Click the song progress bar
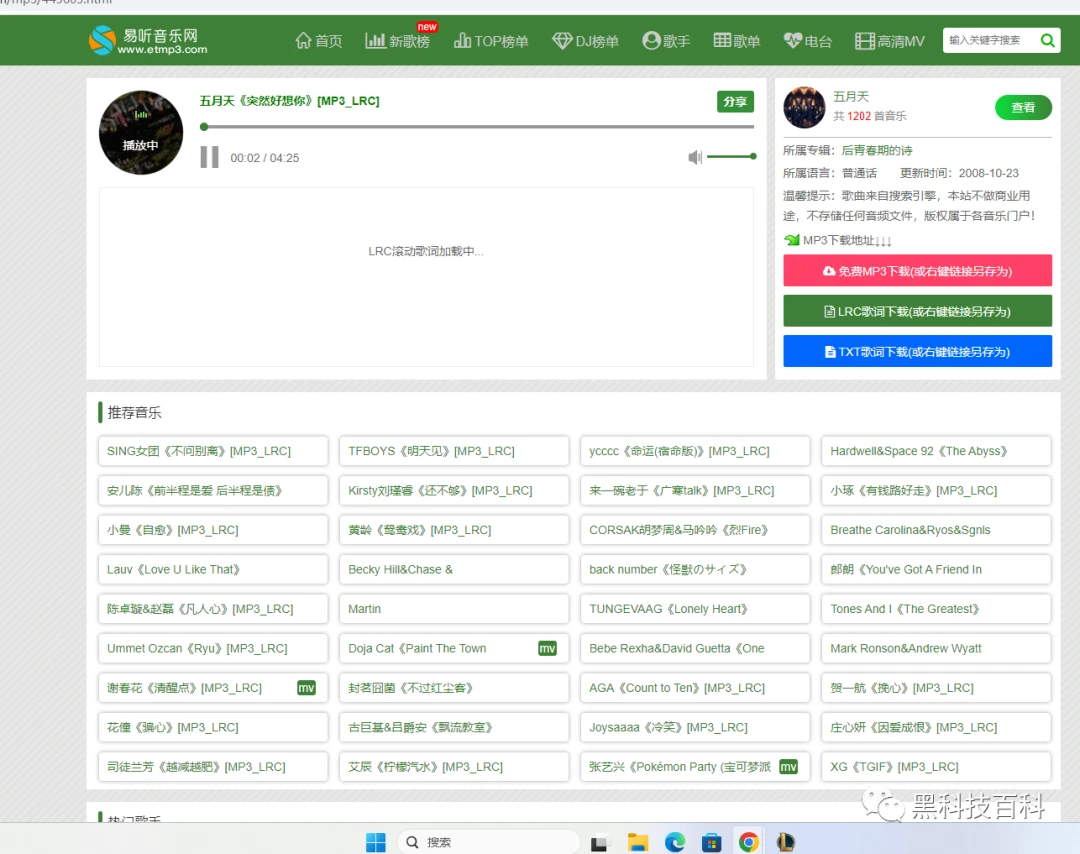This screenshot has height=854, width=1080. [x=477, y=127]
